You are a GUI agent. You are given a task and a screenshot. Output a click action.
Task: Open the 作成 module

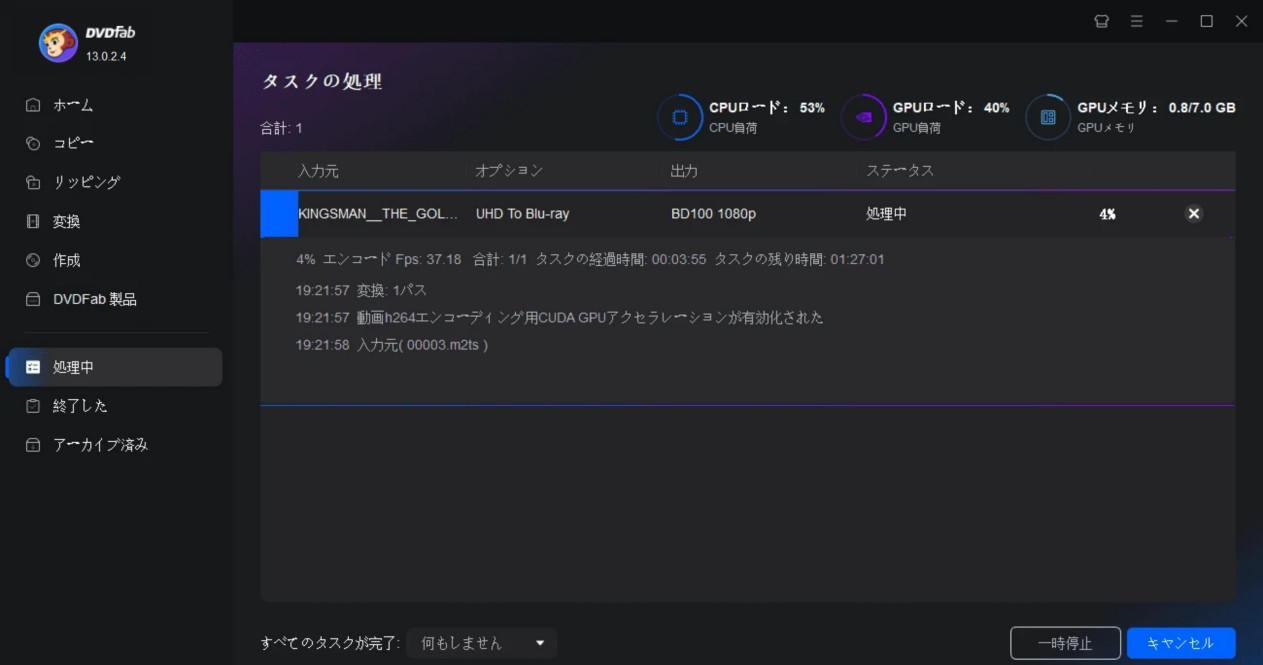[x=67, y=261]
